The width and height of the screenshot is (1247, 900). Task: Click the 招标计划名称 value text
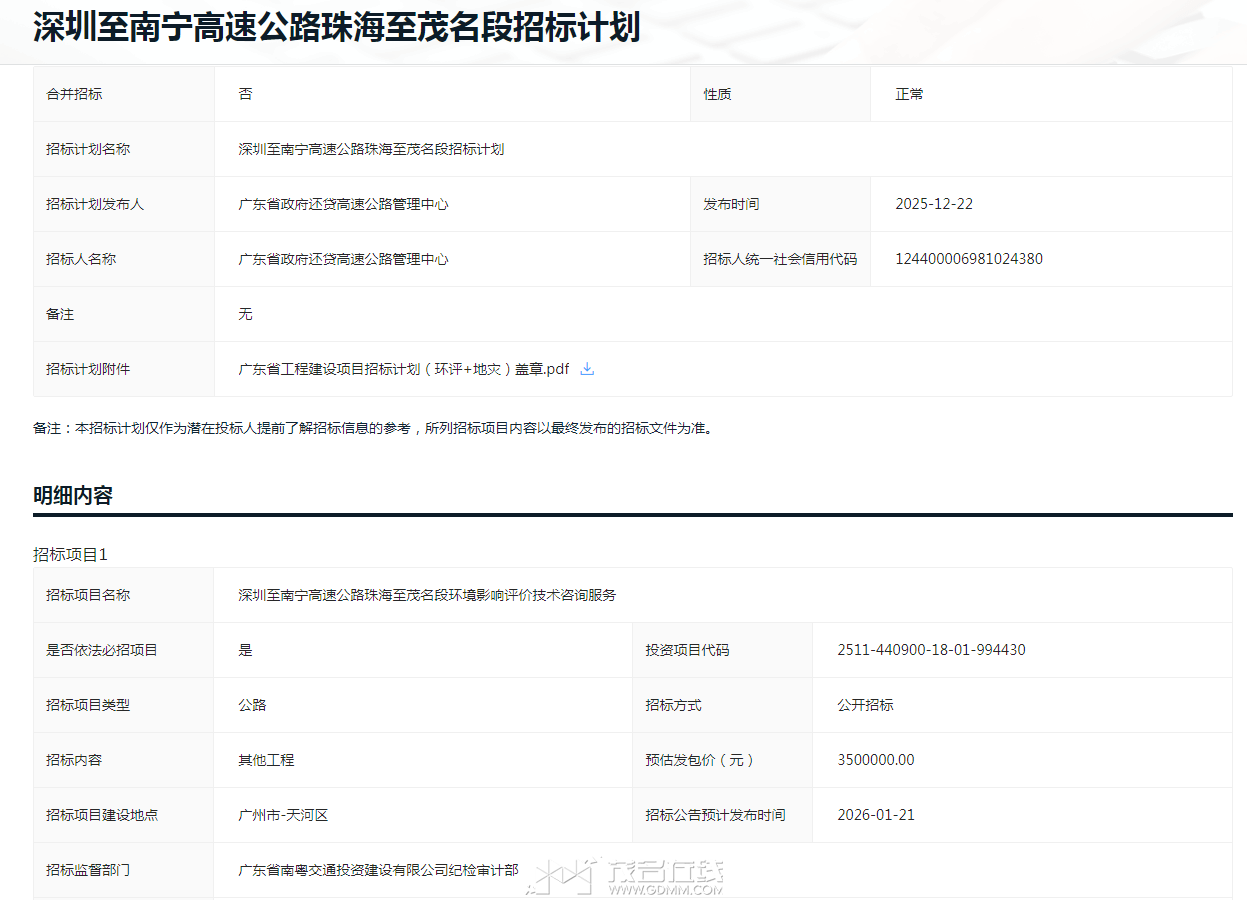(x=370, y=149)
